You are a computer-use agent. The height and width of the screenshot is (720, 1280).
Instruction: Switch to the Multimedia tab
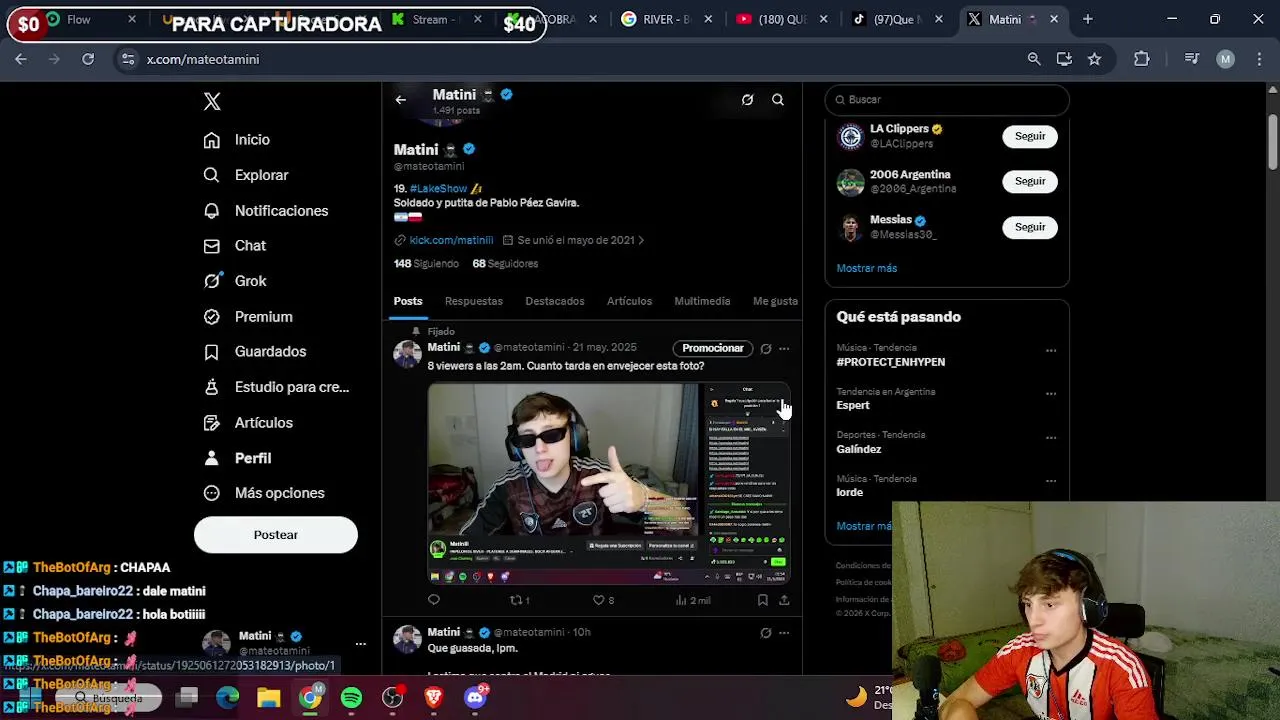(702, 301)
